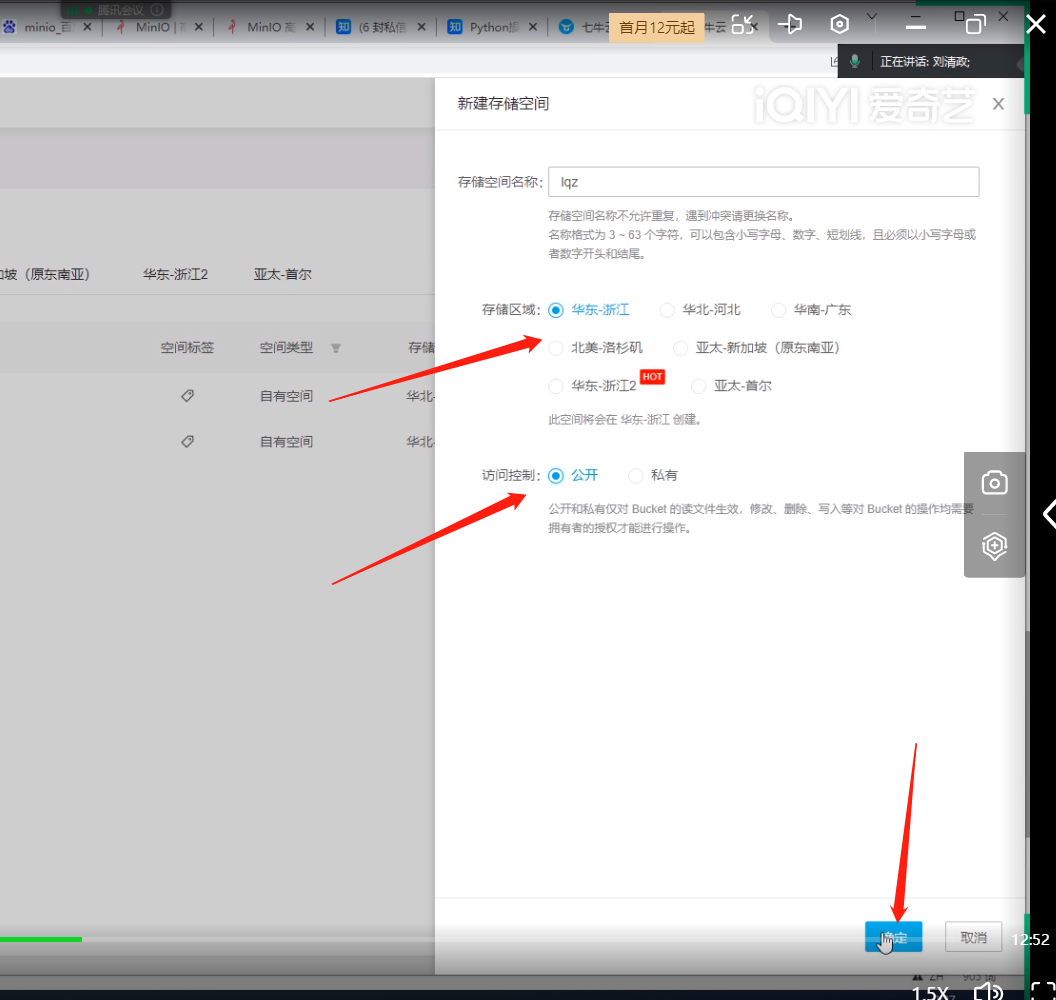Click the tag icon in first bucket row
The width and height of the screenshot is (1056, 1000).
[187, 395]
